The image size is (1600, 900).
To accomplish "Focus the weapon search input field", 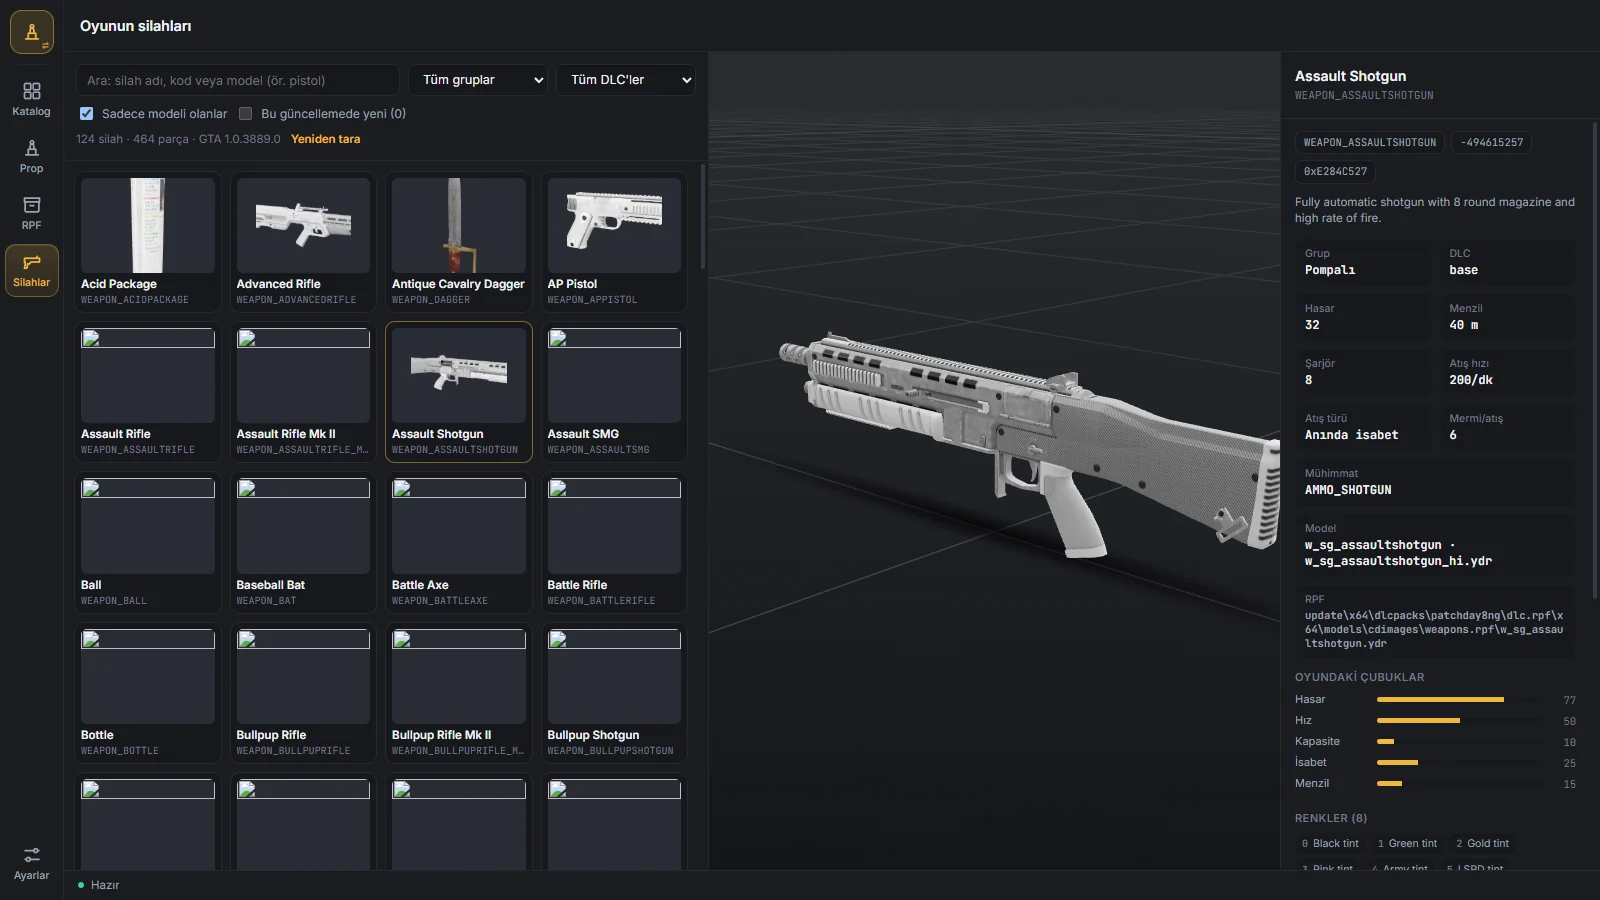I will [238, 80].
